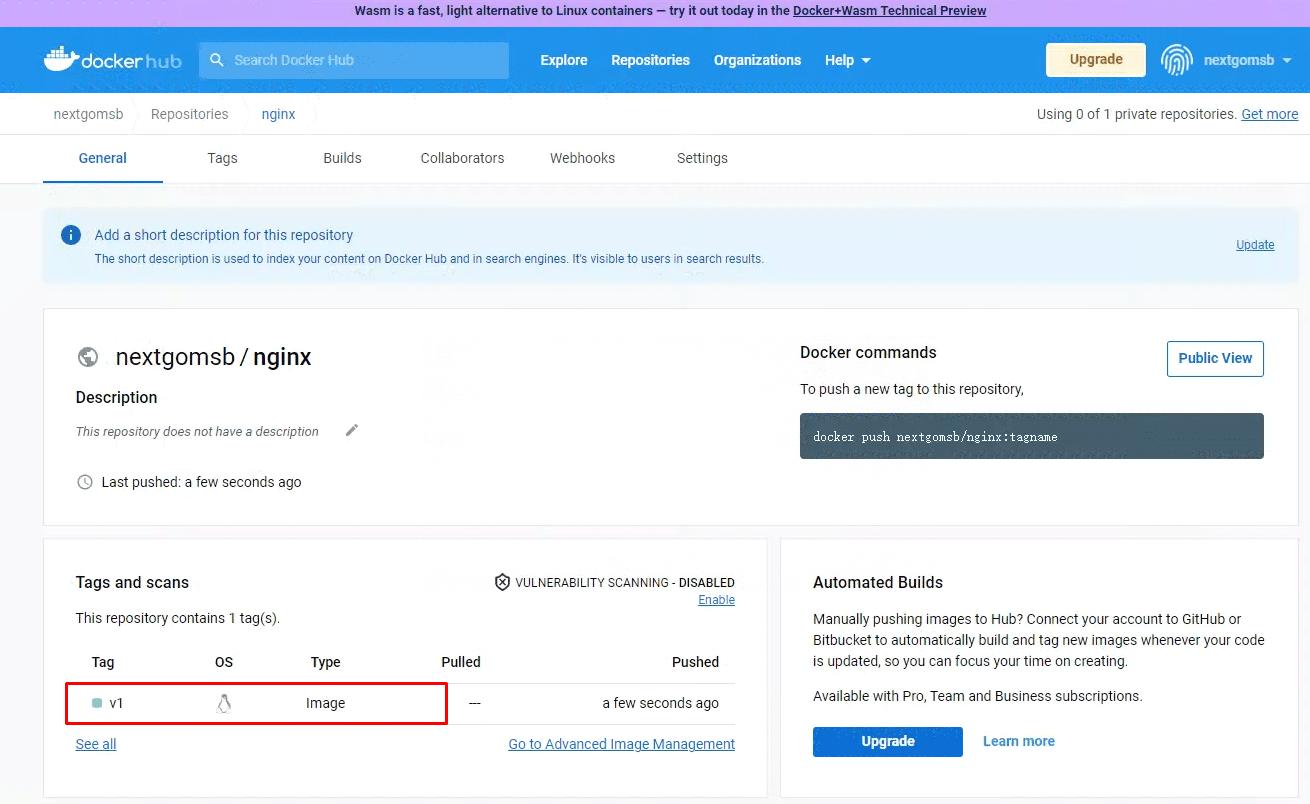Click the Pulled column header
The width and height of the screenshot is (1310, 804).
point(461,662)
